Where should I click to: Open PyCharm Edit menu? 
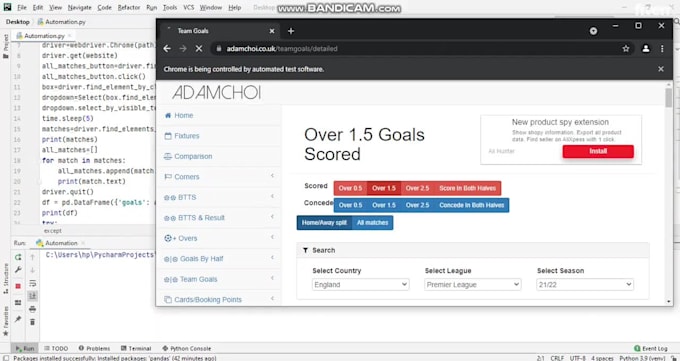pyautogui.click(x=38, y=7)
